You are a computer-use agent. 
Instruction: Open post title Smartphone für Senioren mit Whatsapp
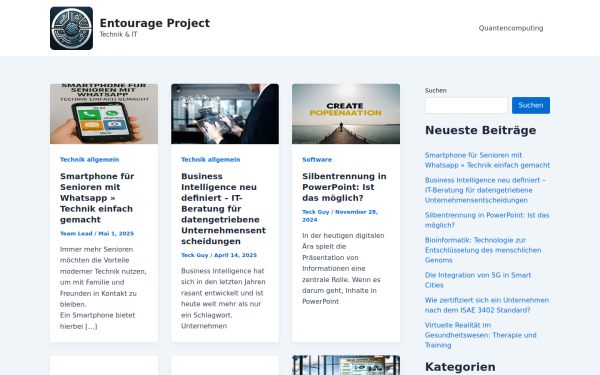[97, 198]
